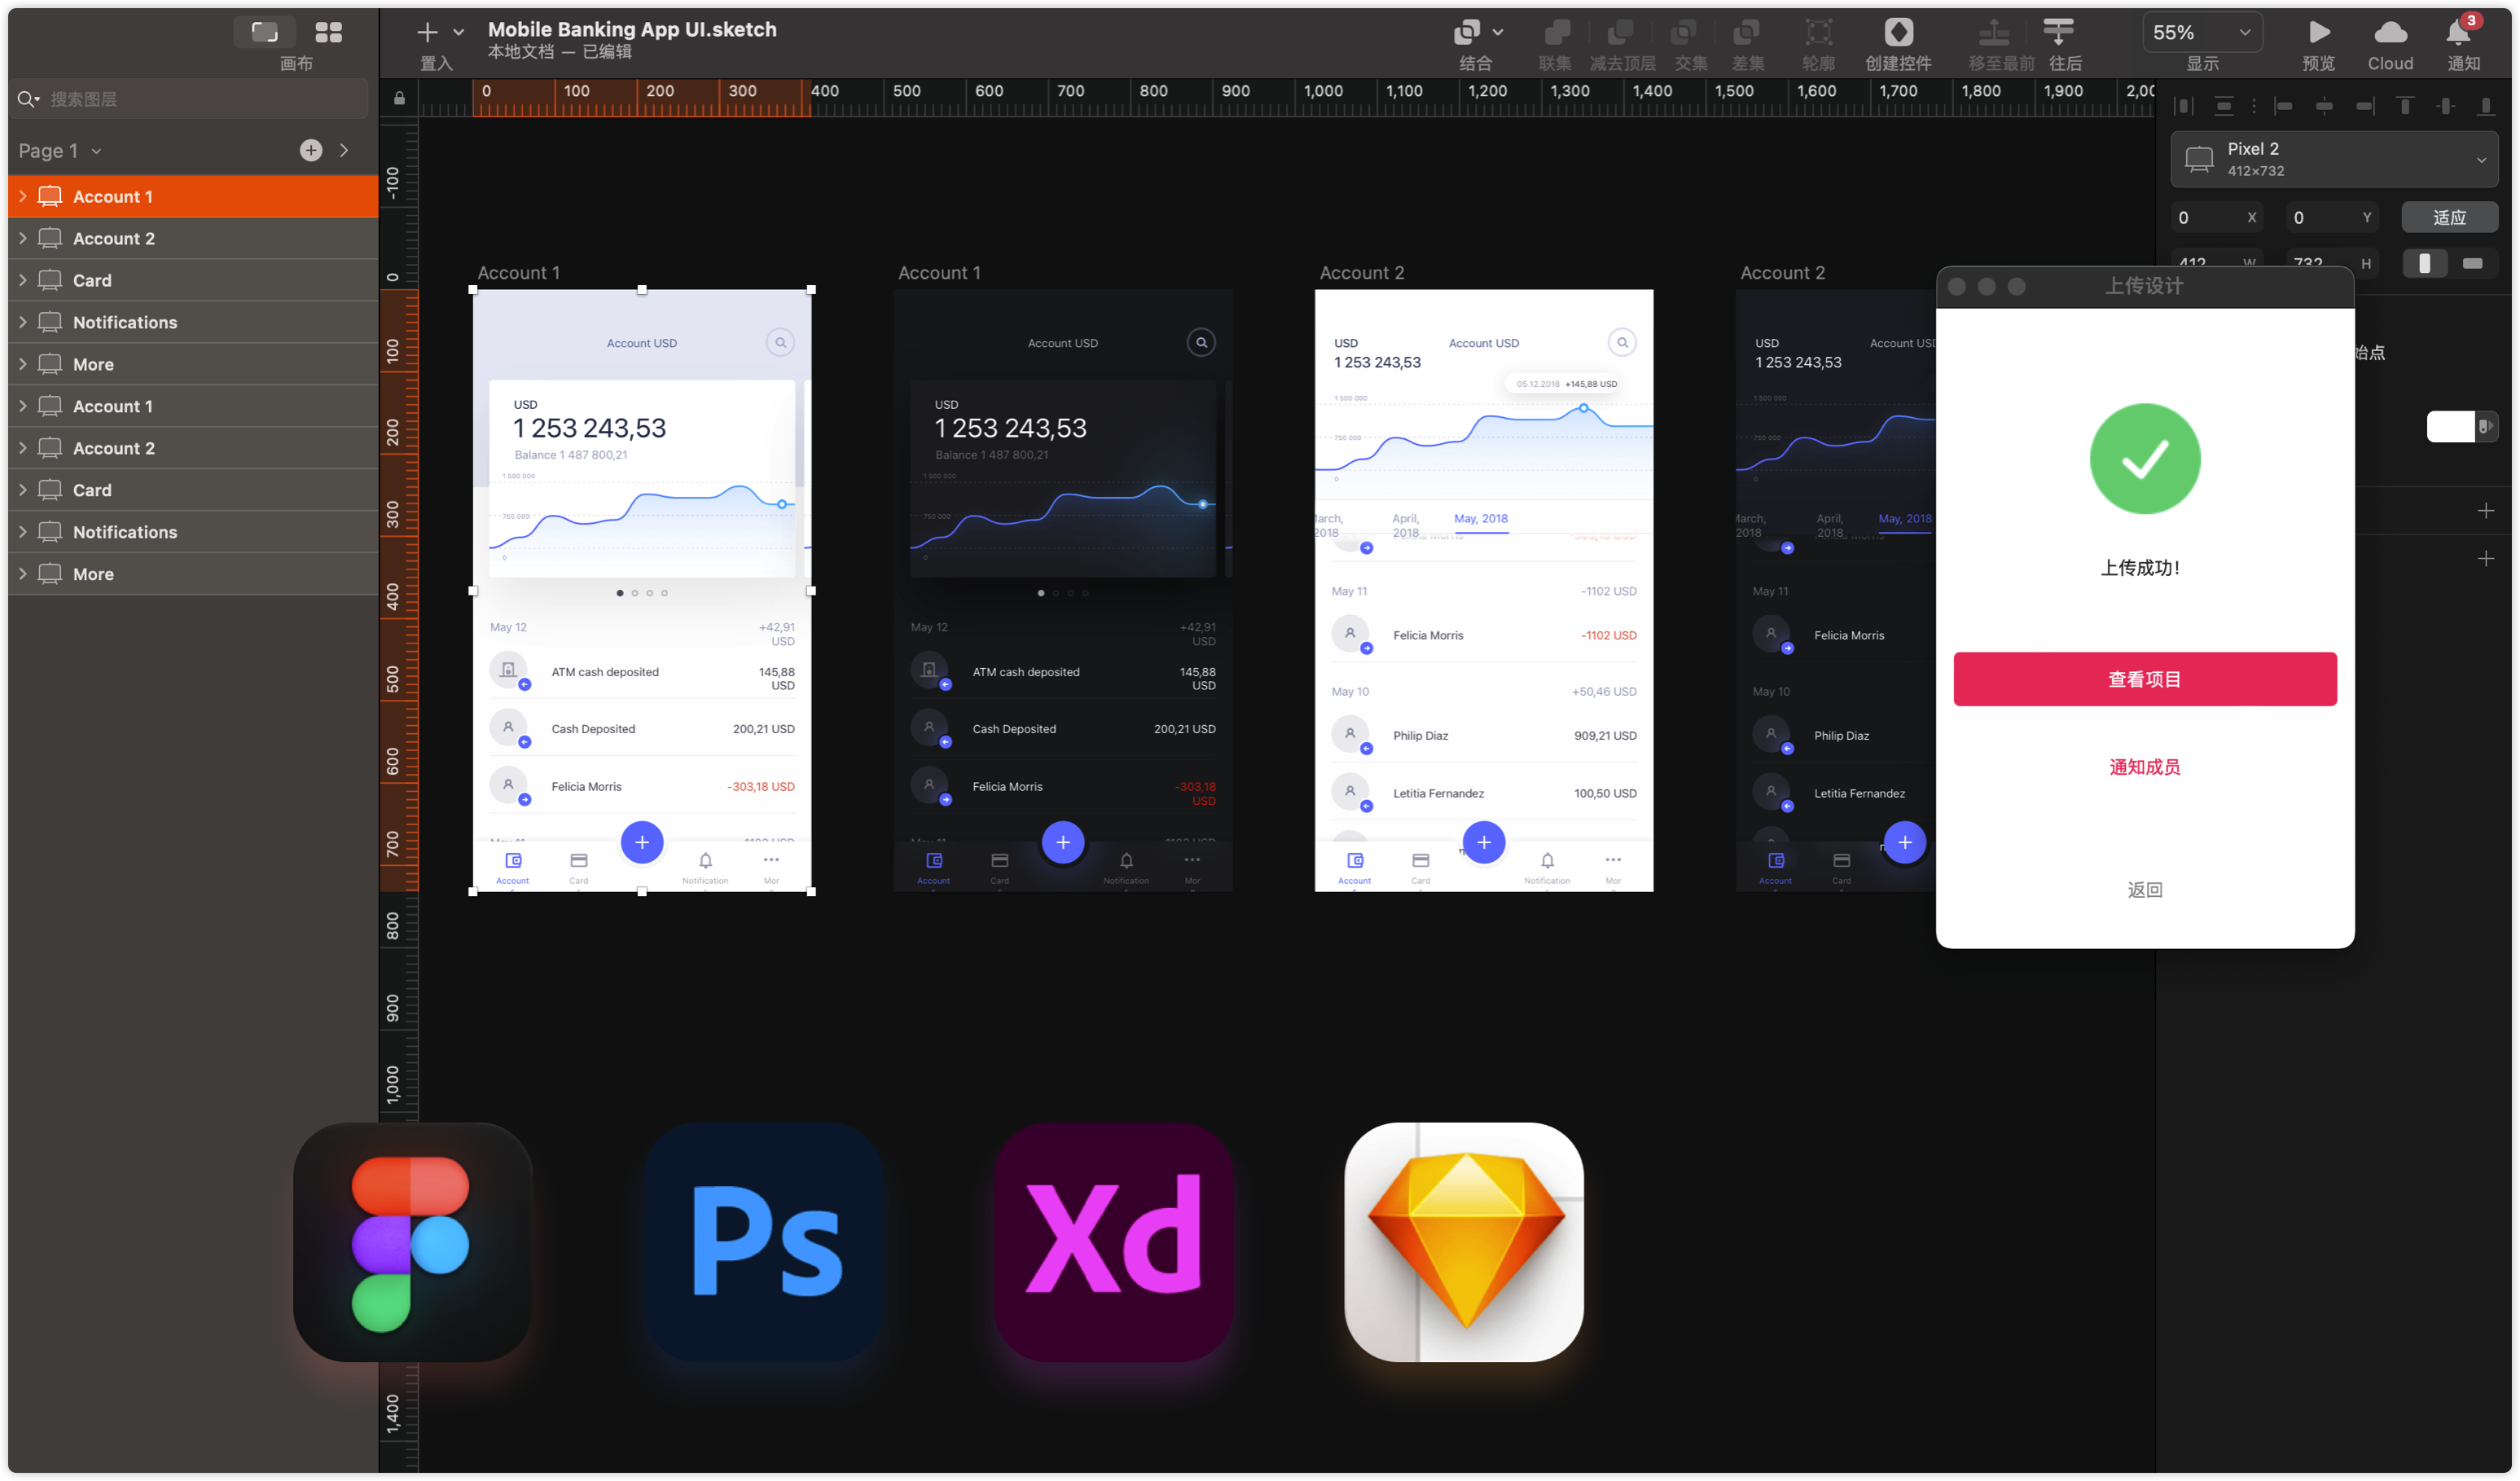This screenshot has height=1481, width=2520.
Task: Click the Account 1 title above the light artboard
Action: [x=519, y=273]
